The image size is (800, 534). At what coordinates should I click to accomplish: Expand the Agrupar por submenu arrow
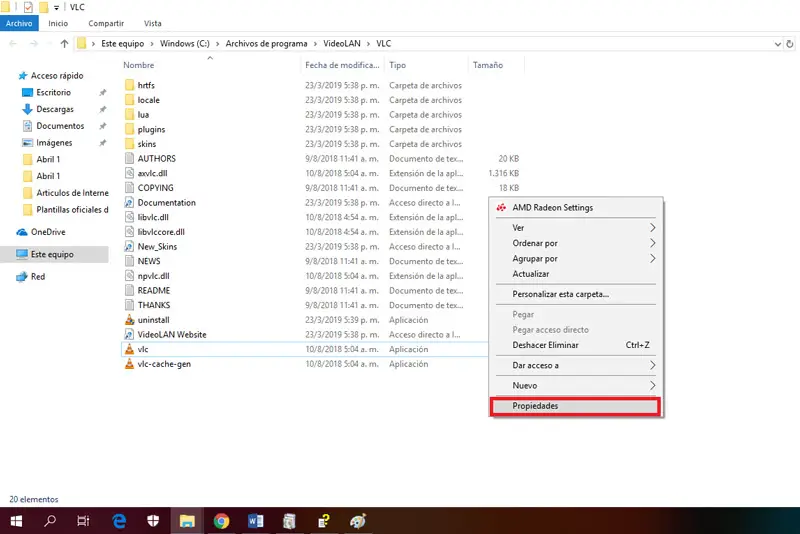[x=653, y=259]
